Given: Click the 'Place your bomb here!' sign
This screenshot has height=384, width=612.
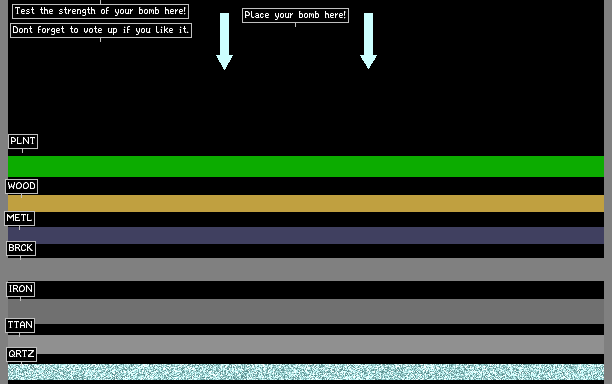Looking at the screenshot, I should (295, 15).
